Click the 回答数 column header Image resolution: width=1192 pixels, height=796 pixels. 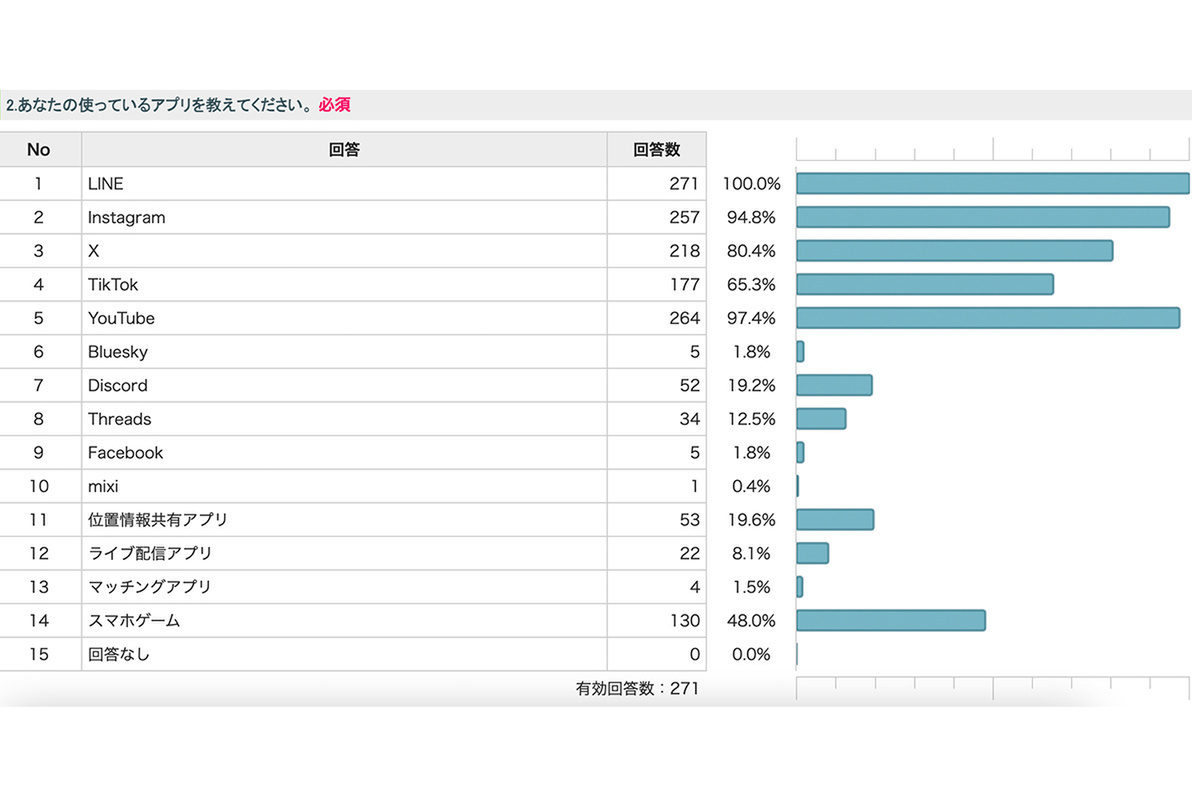656,150
